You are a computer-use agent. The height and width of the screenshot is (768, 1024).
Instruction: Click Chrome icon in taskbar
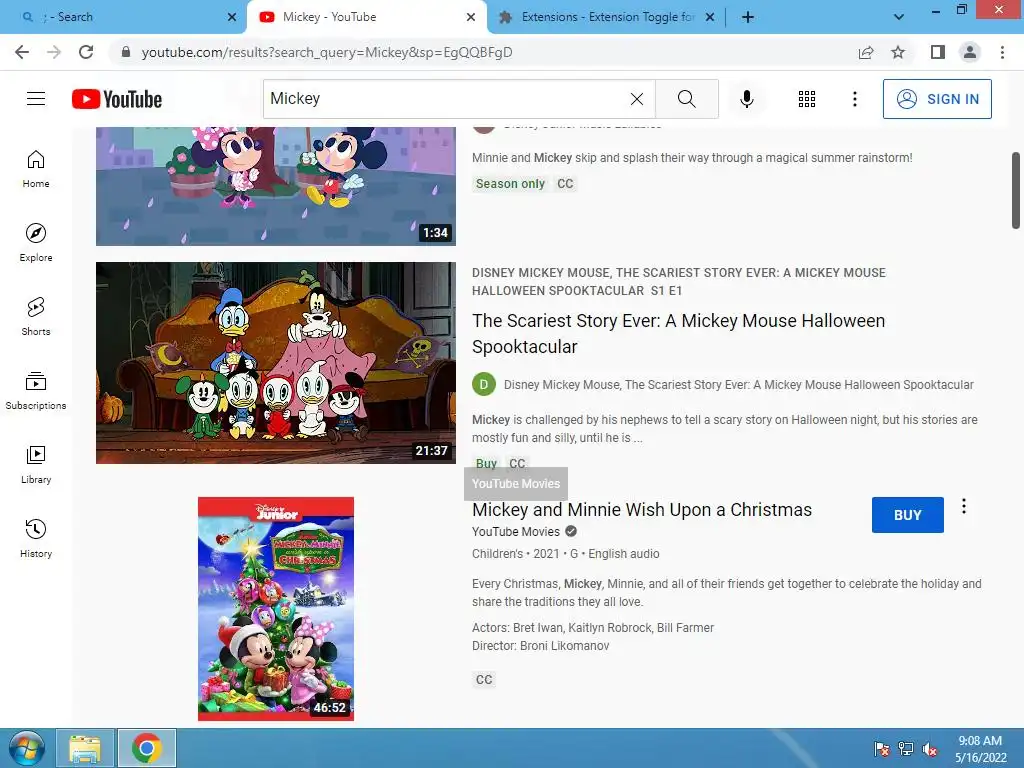click(x=146, y=748)
